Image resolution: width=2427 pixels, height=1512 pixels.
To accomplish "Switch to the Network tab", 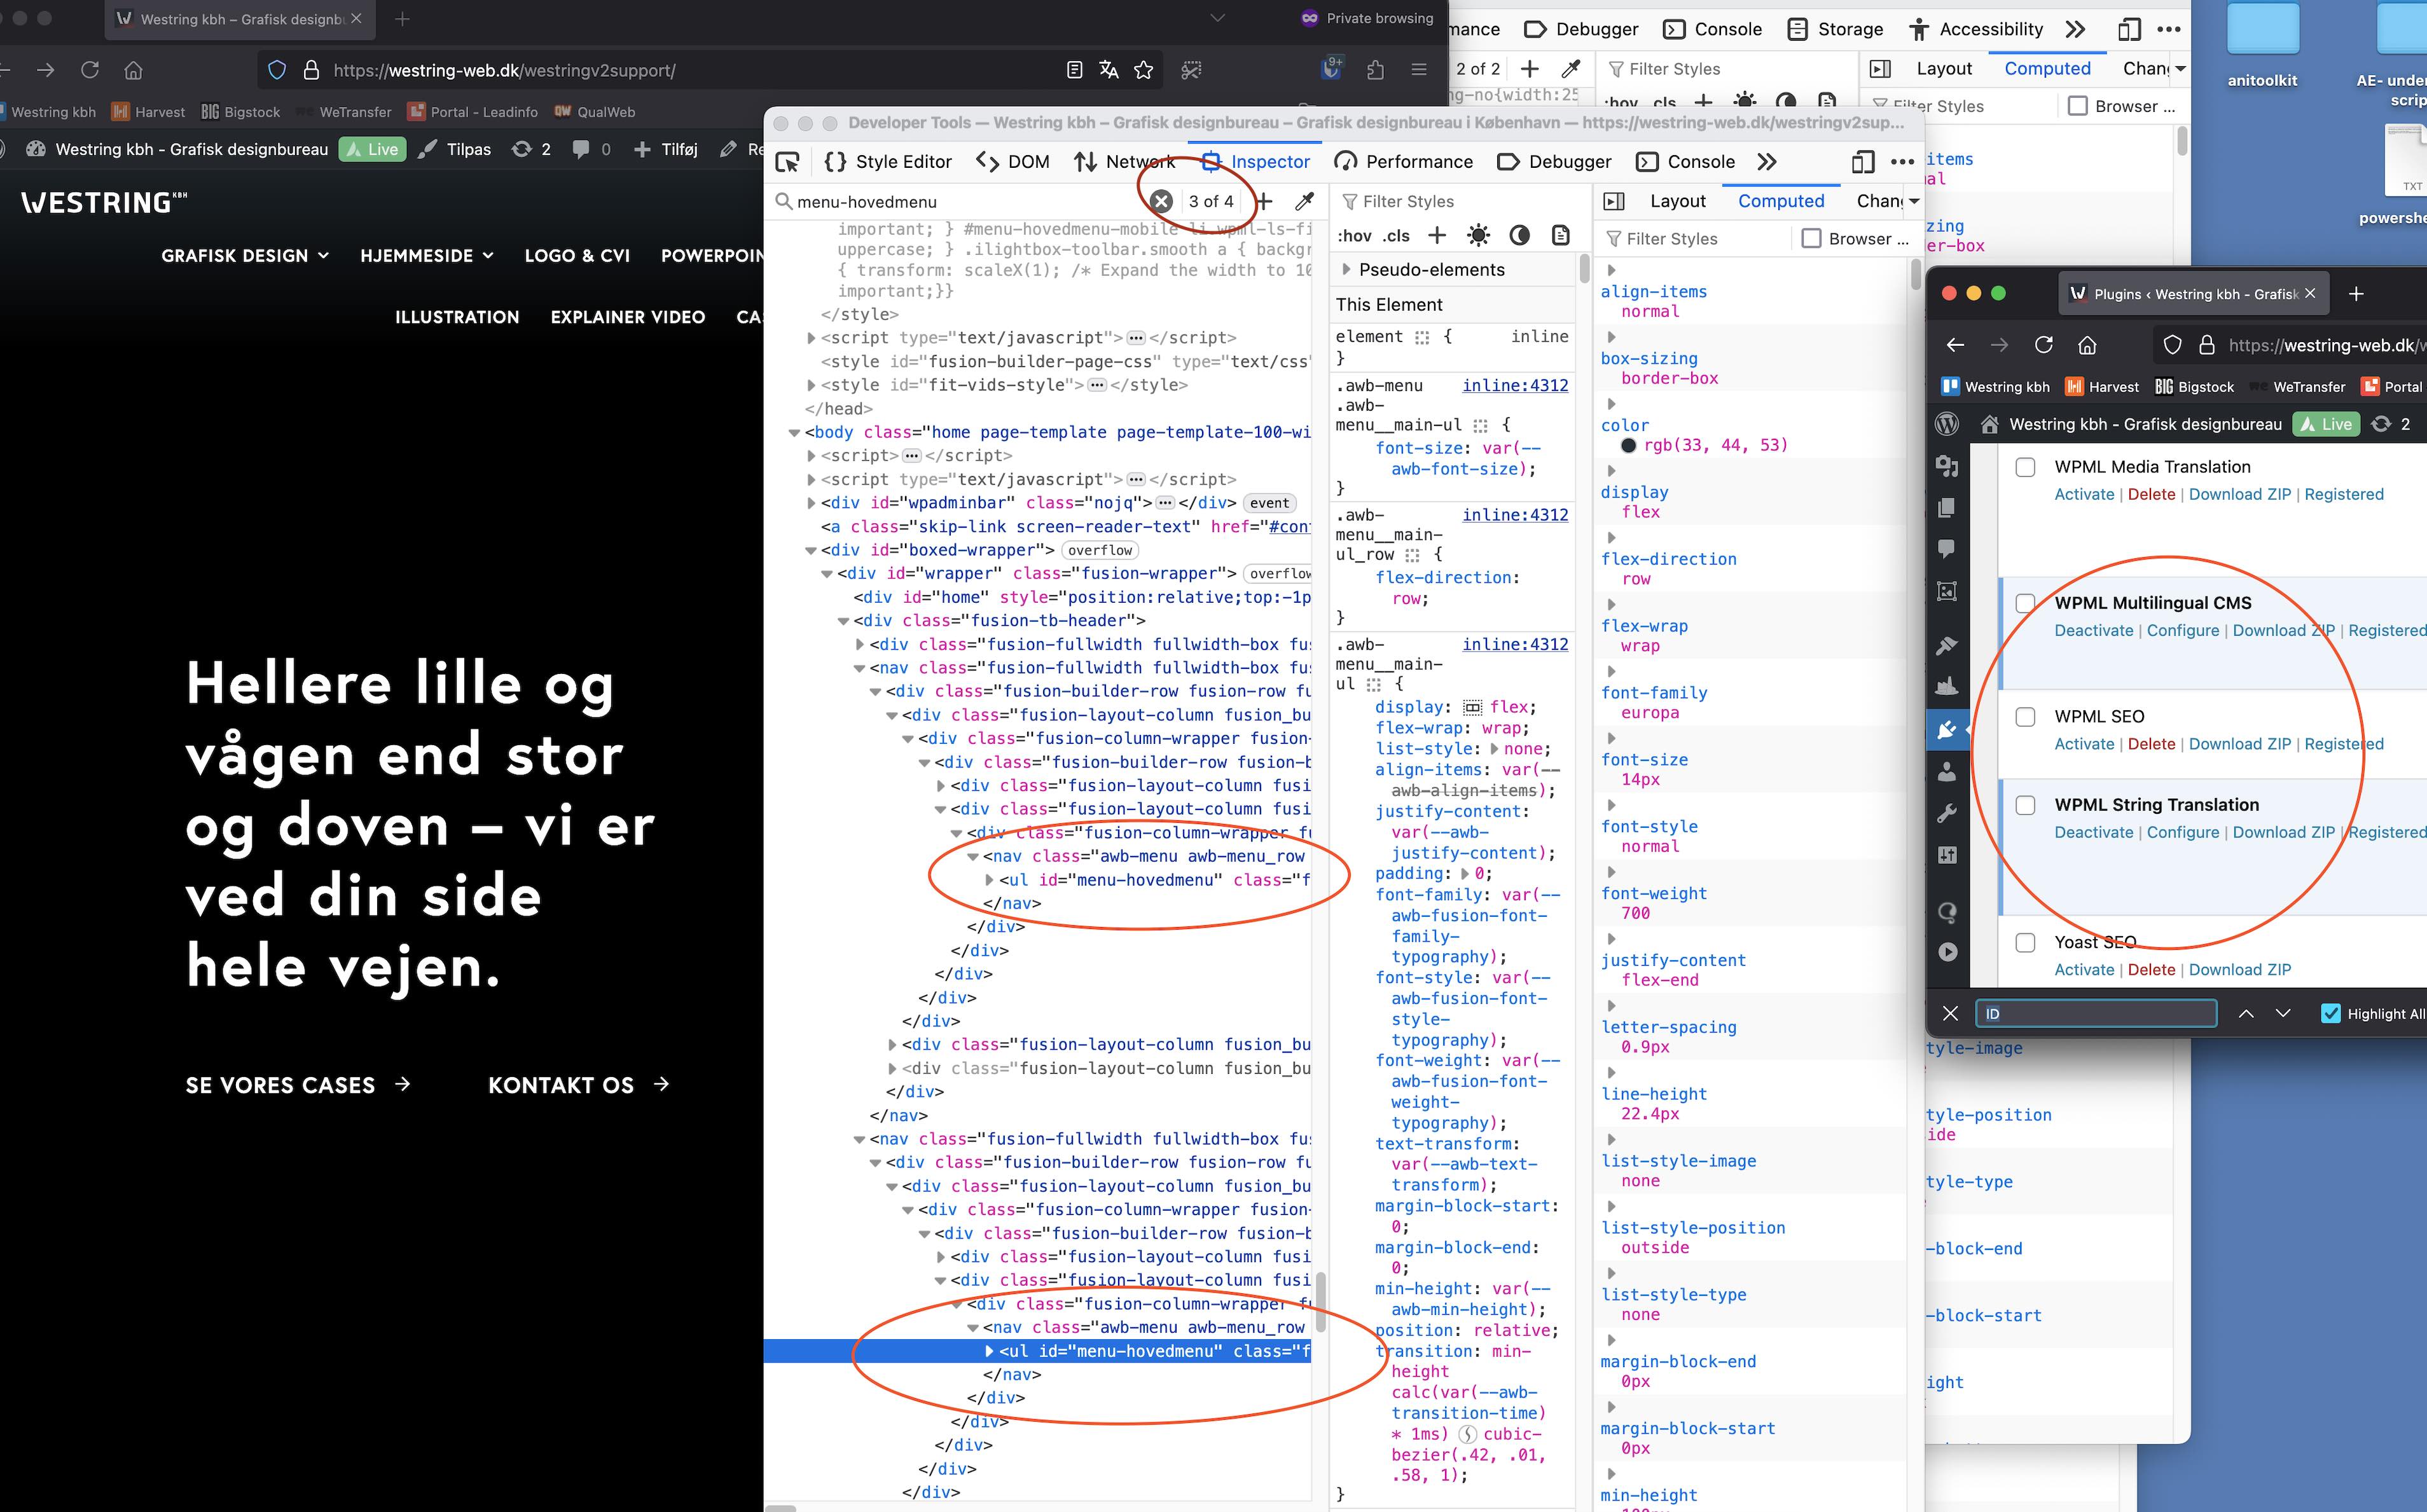I will pos(1124,162).
